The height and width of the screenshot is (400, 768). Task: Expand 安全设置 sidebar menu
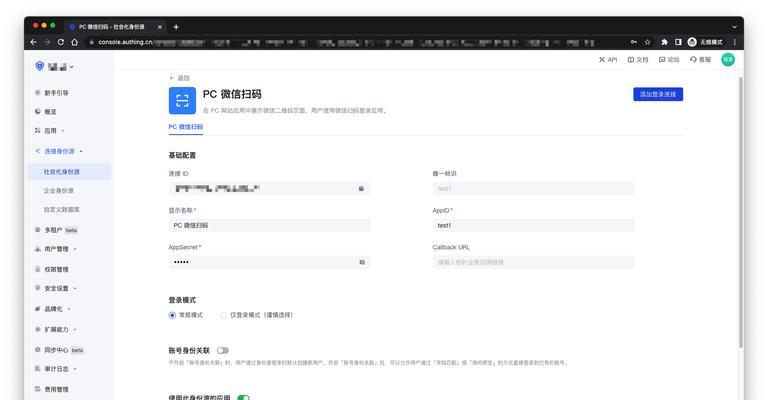click(x=56, y=288)
